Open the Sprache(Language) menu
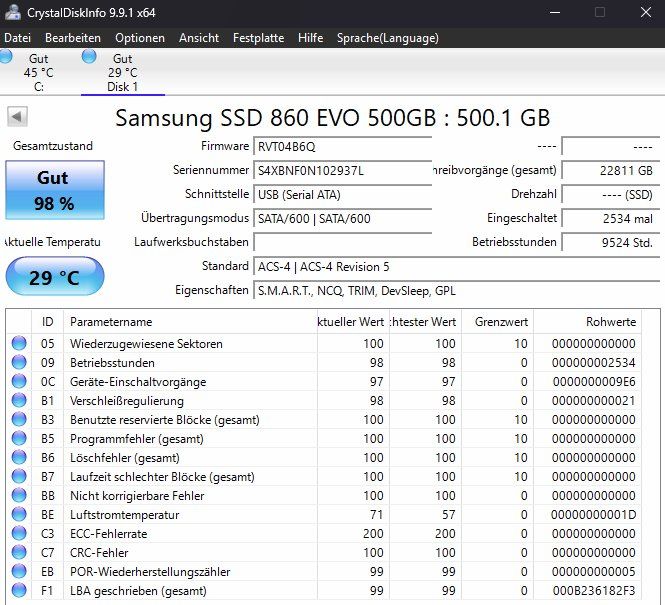Viewport: 665px width, 605px height. tap(388, 38)
